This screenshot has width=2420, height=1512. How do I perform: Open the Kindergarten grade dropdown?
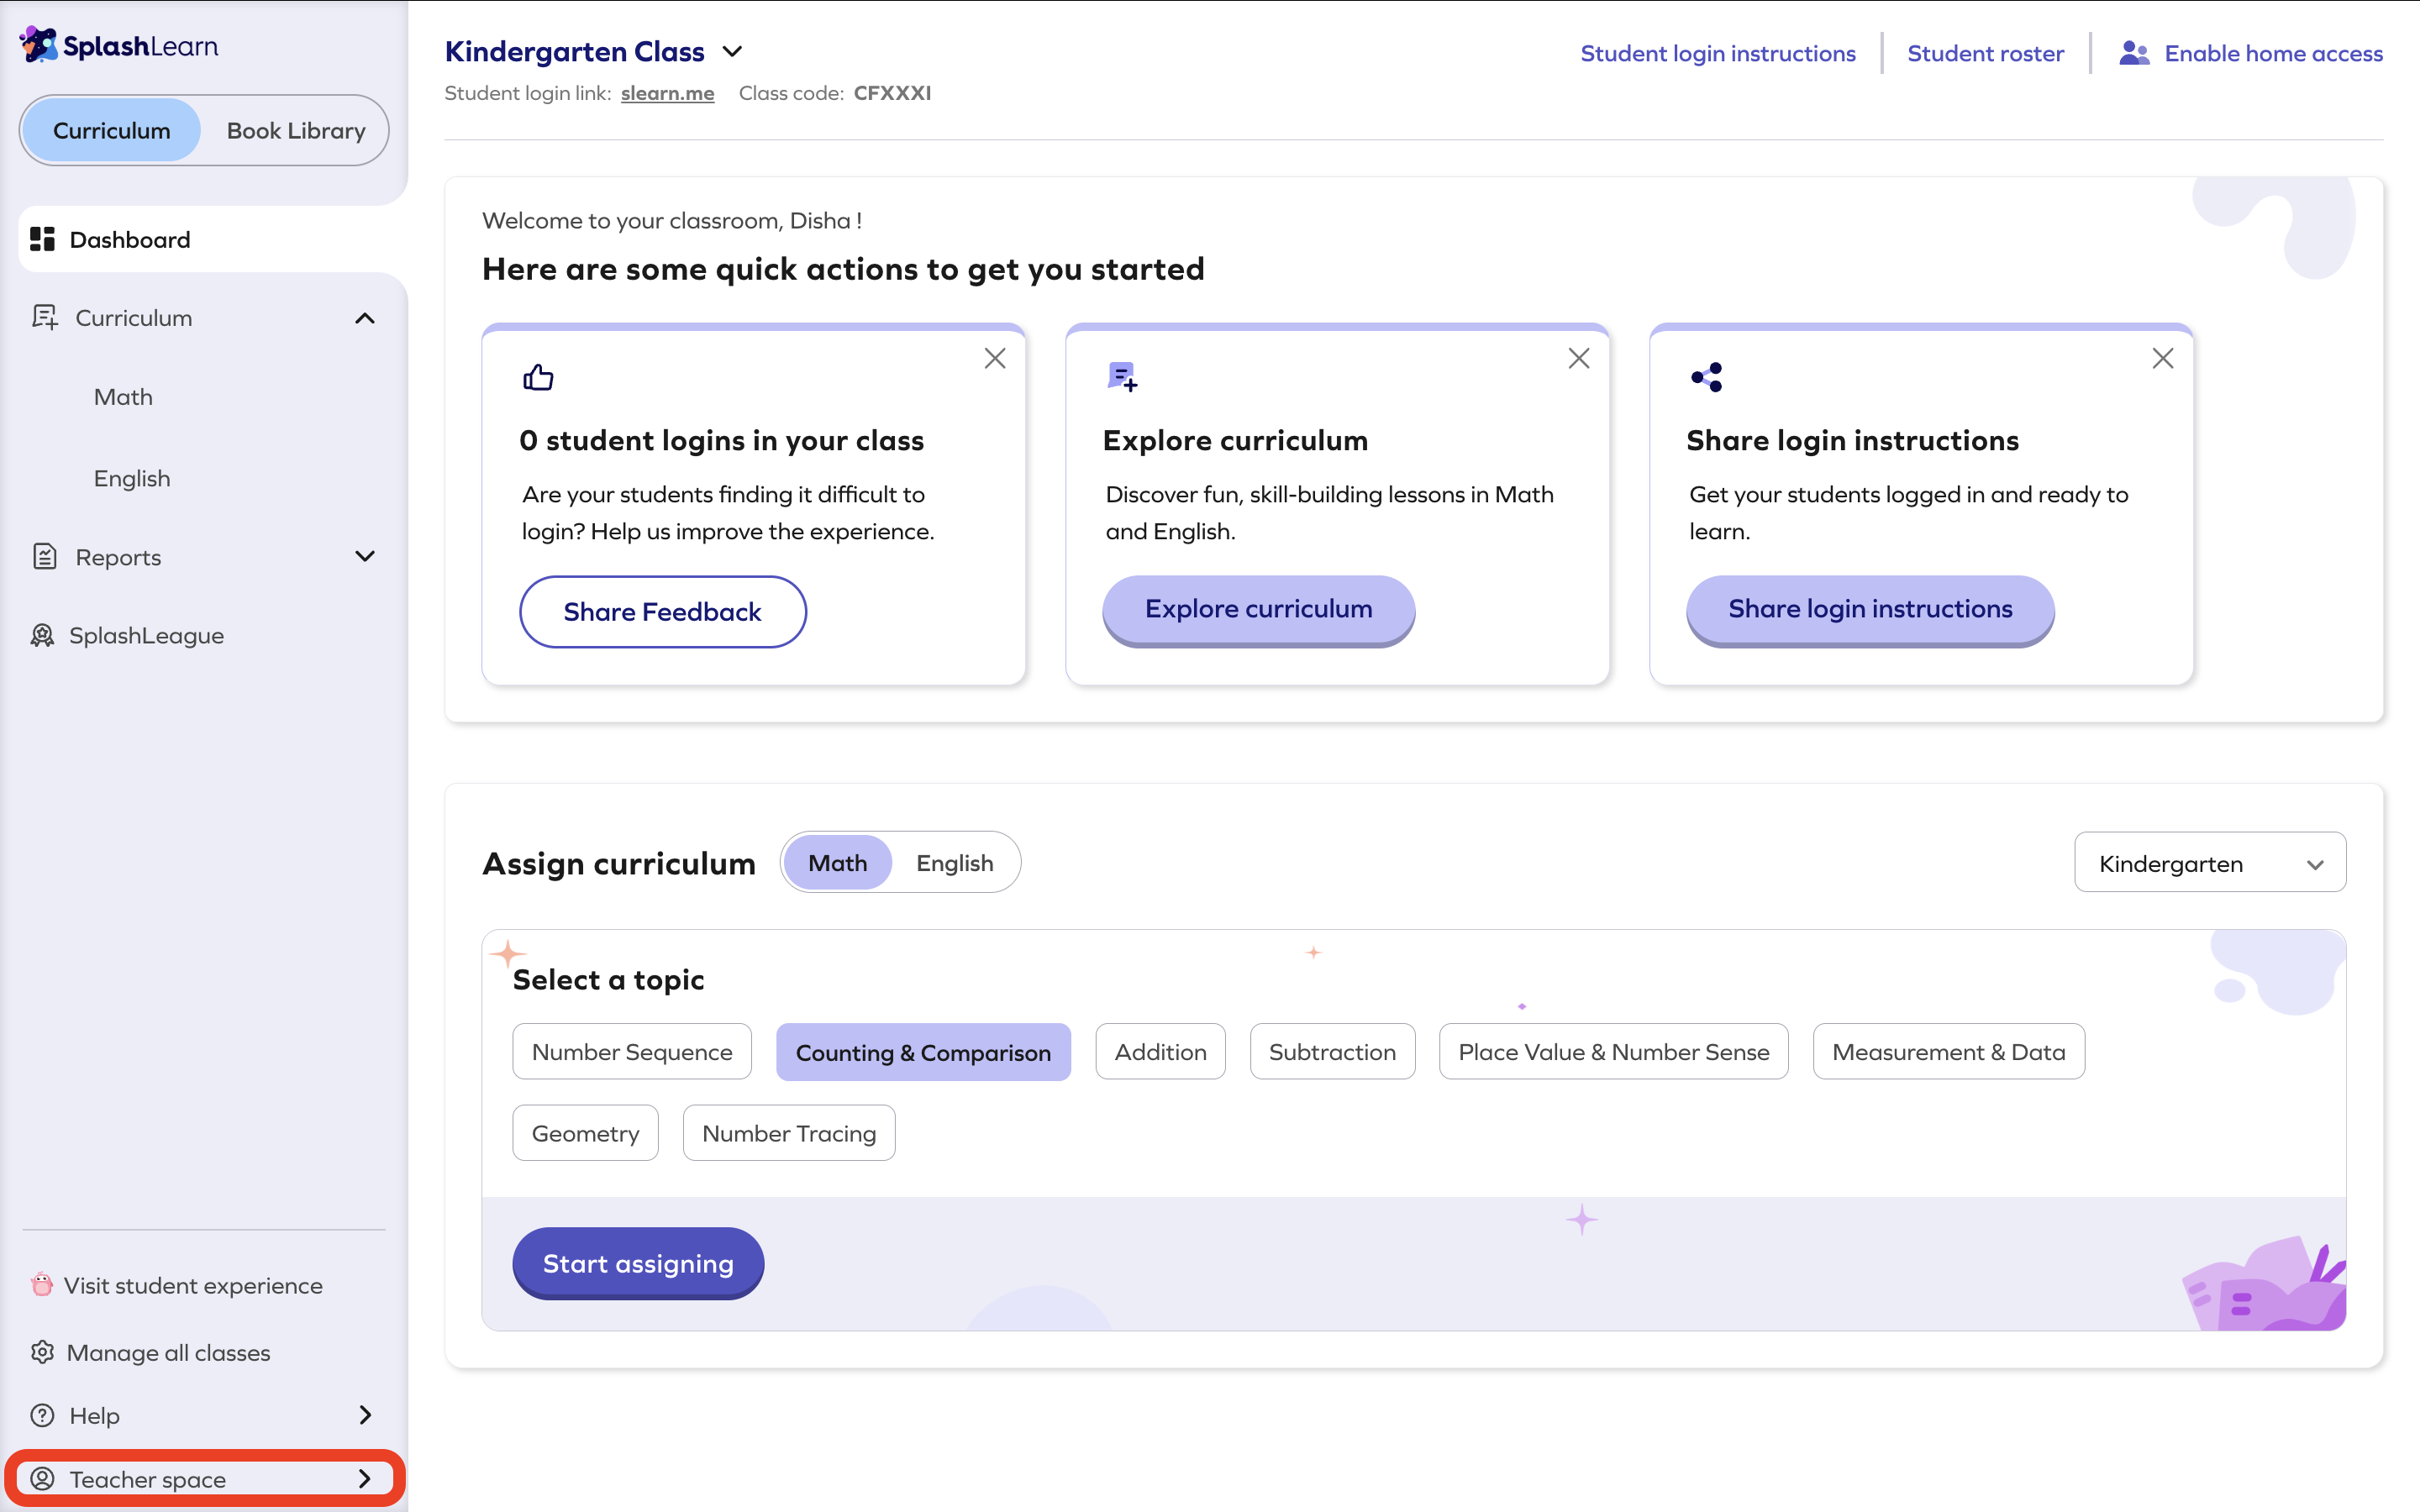click(2210, 863)
